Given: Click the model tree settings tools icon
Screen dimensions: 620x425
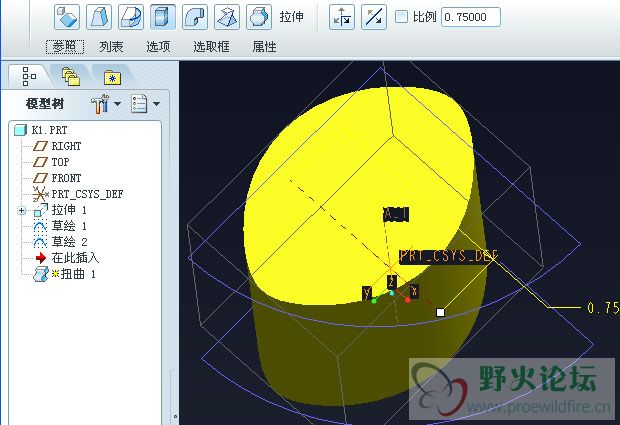Looking at the screenshot, I should point(100,104).
